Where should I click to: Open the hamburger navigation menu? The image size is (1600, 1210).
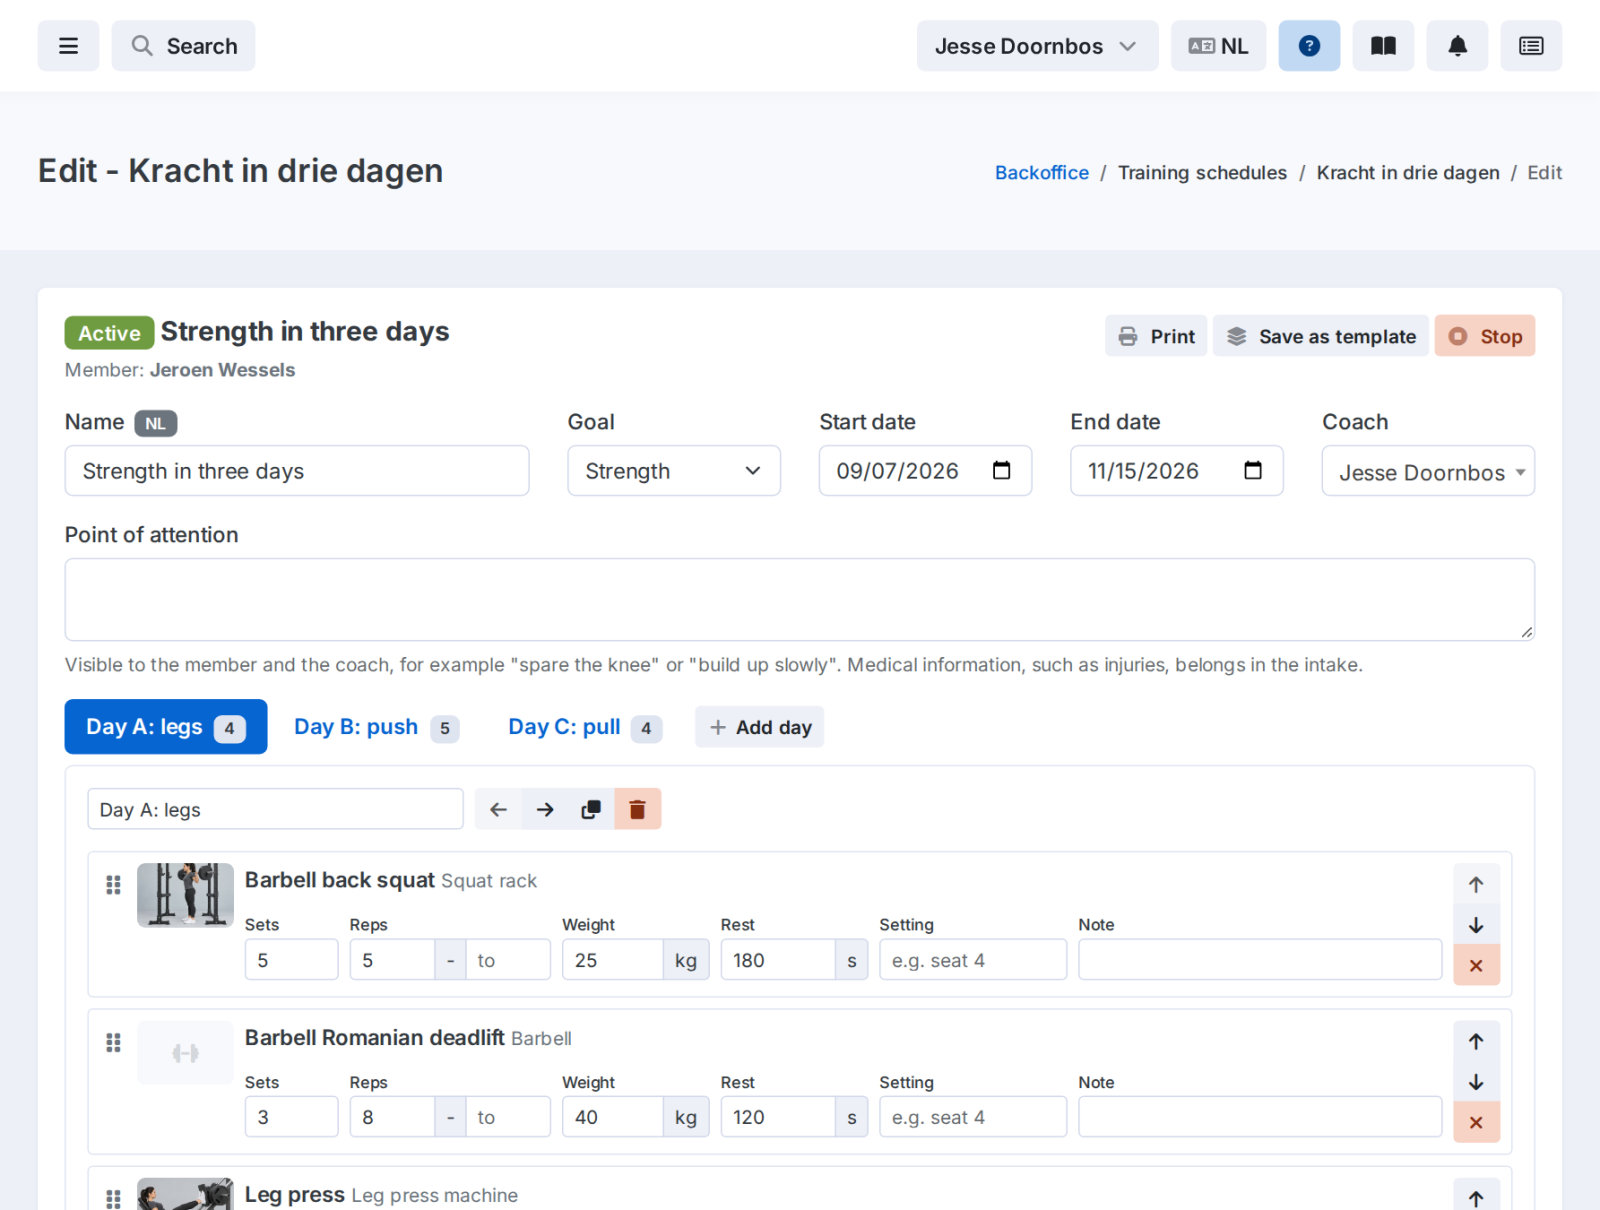click(x=68, y=46)
